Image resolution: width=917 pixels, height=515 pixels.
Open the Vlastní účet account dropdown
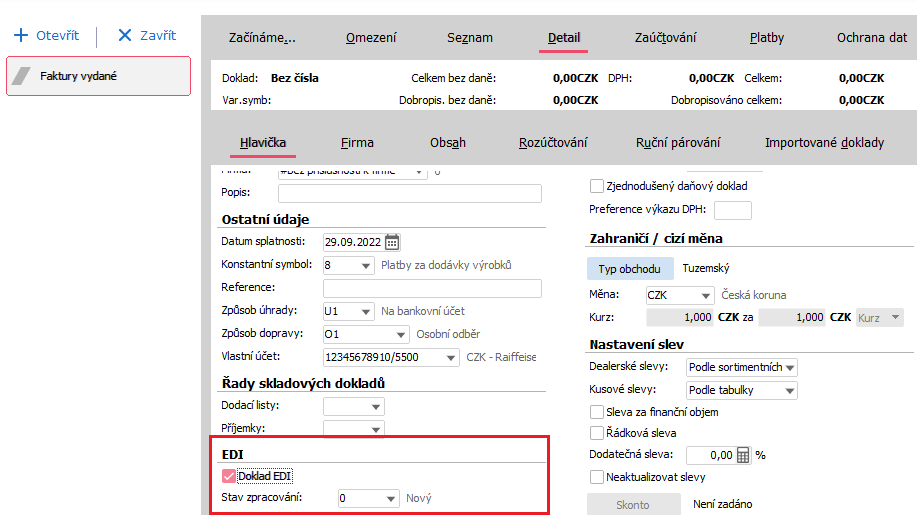452,357
